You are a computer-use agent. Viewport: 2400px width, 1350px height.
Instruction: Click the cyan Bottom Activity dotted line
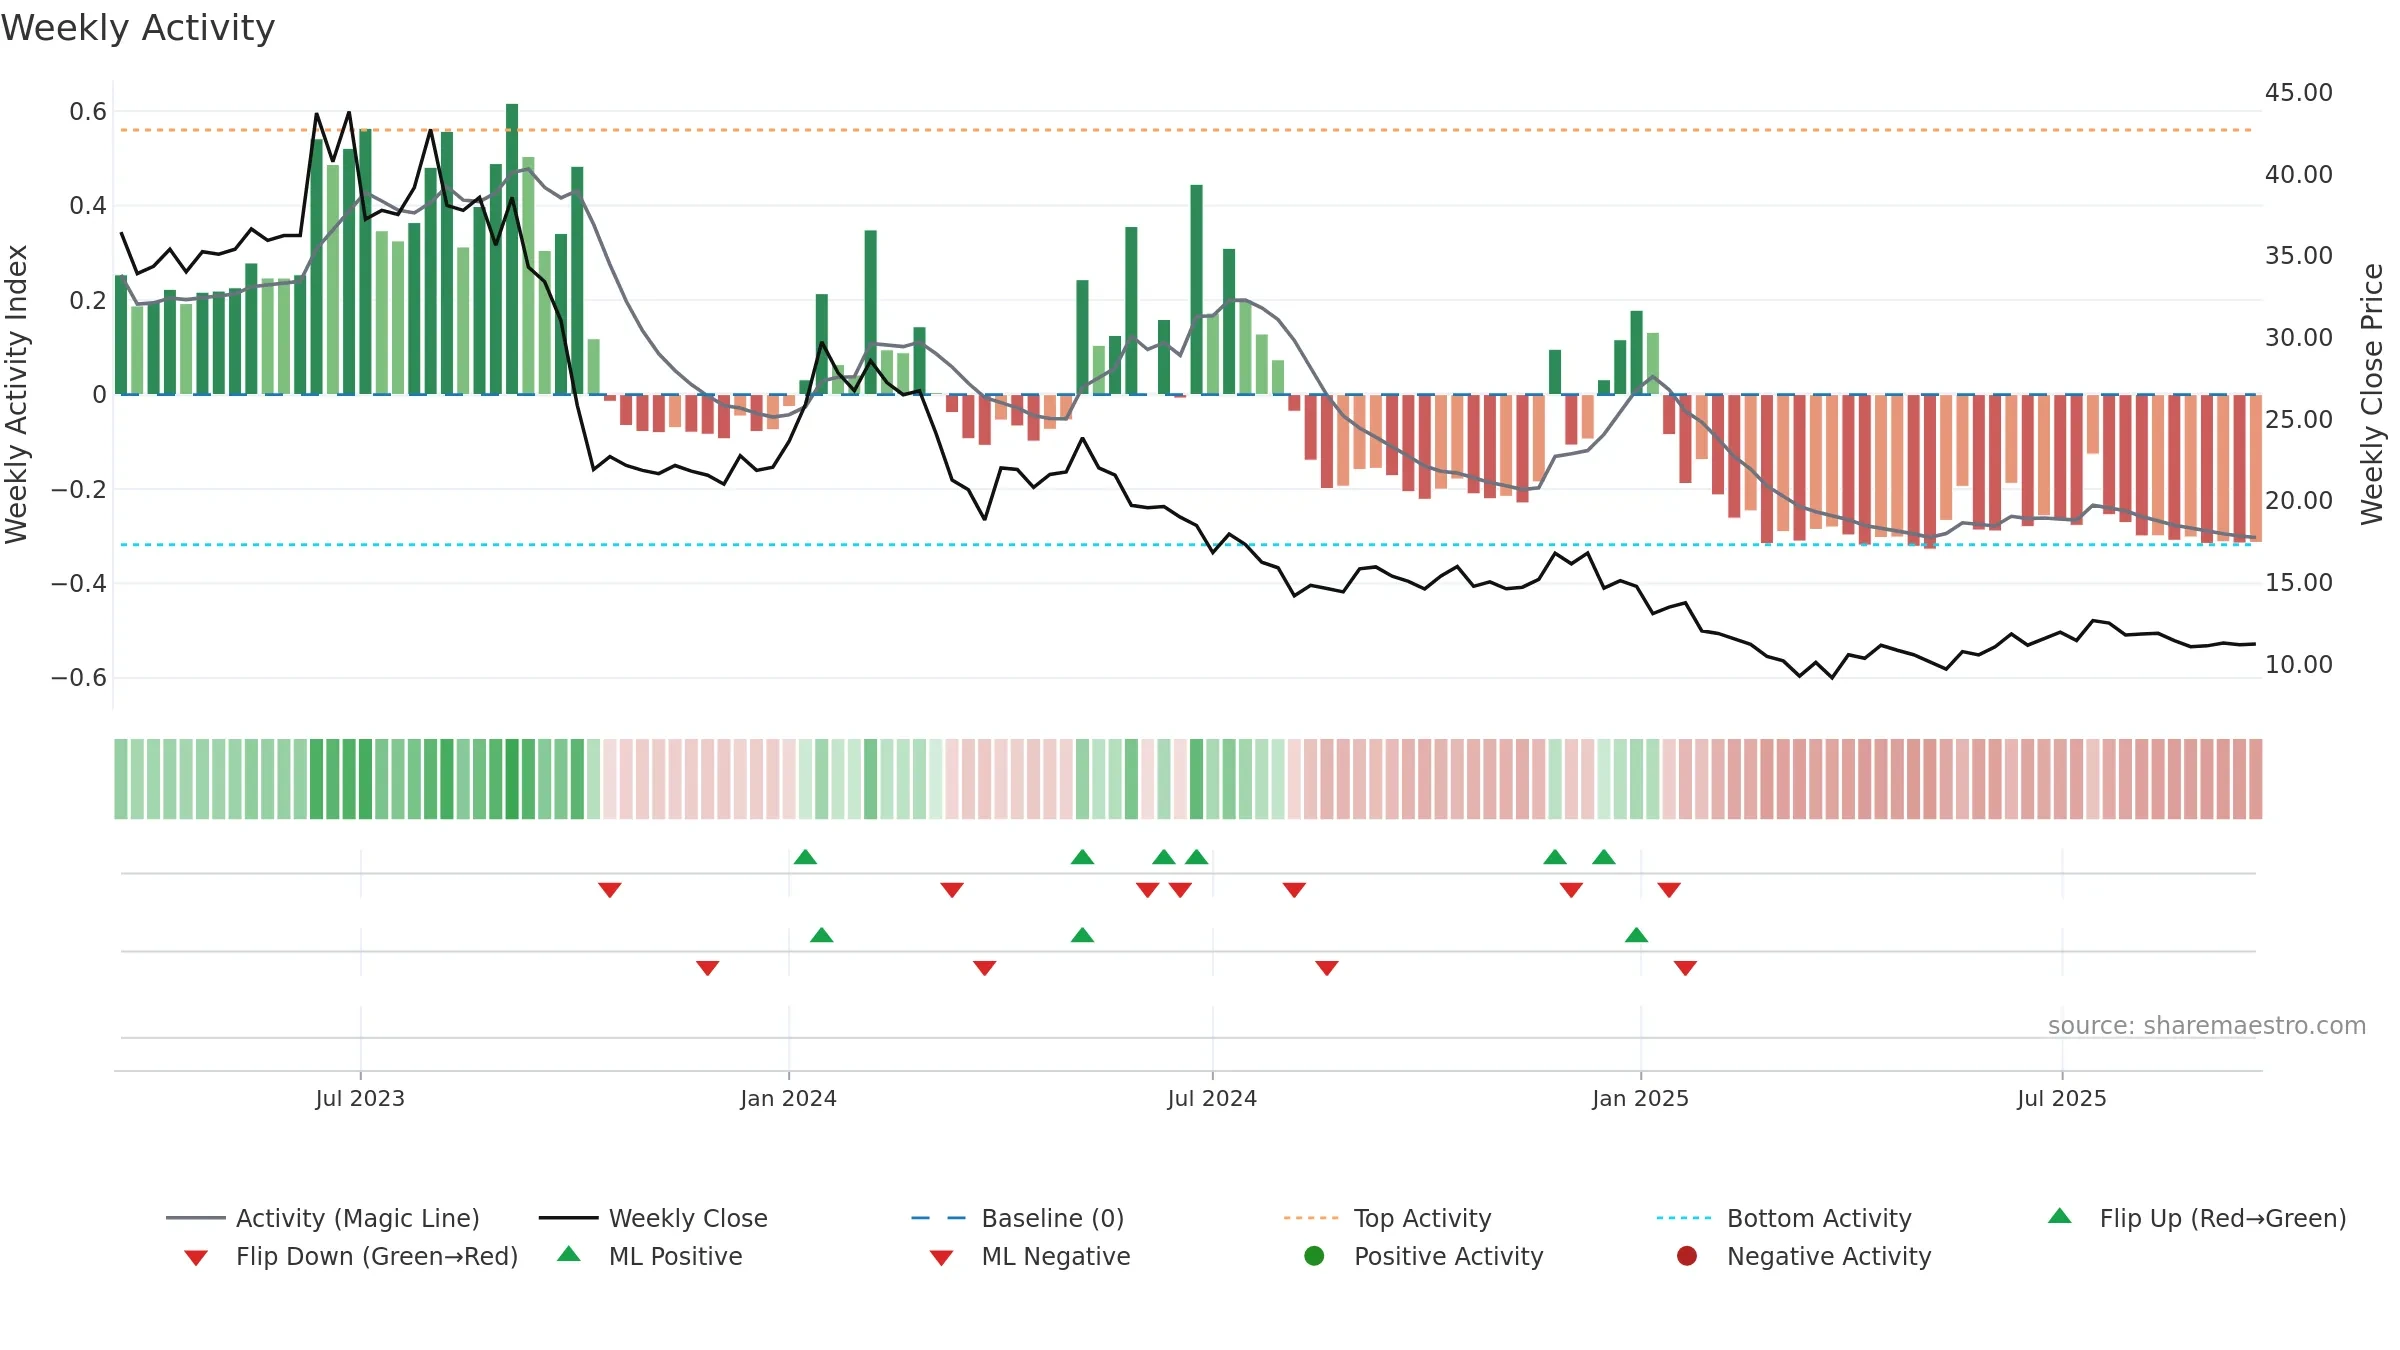tap(1186, 545)
